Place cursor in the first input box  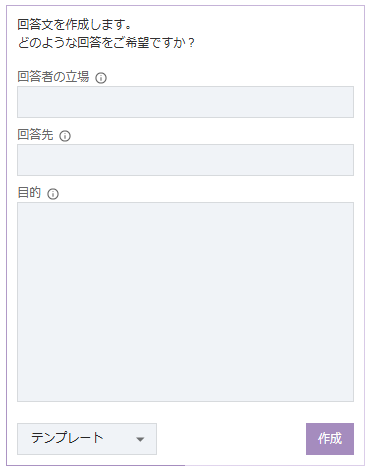[x=185, y=102]
